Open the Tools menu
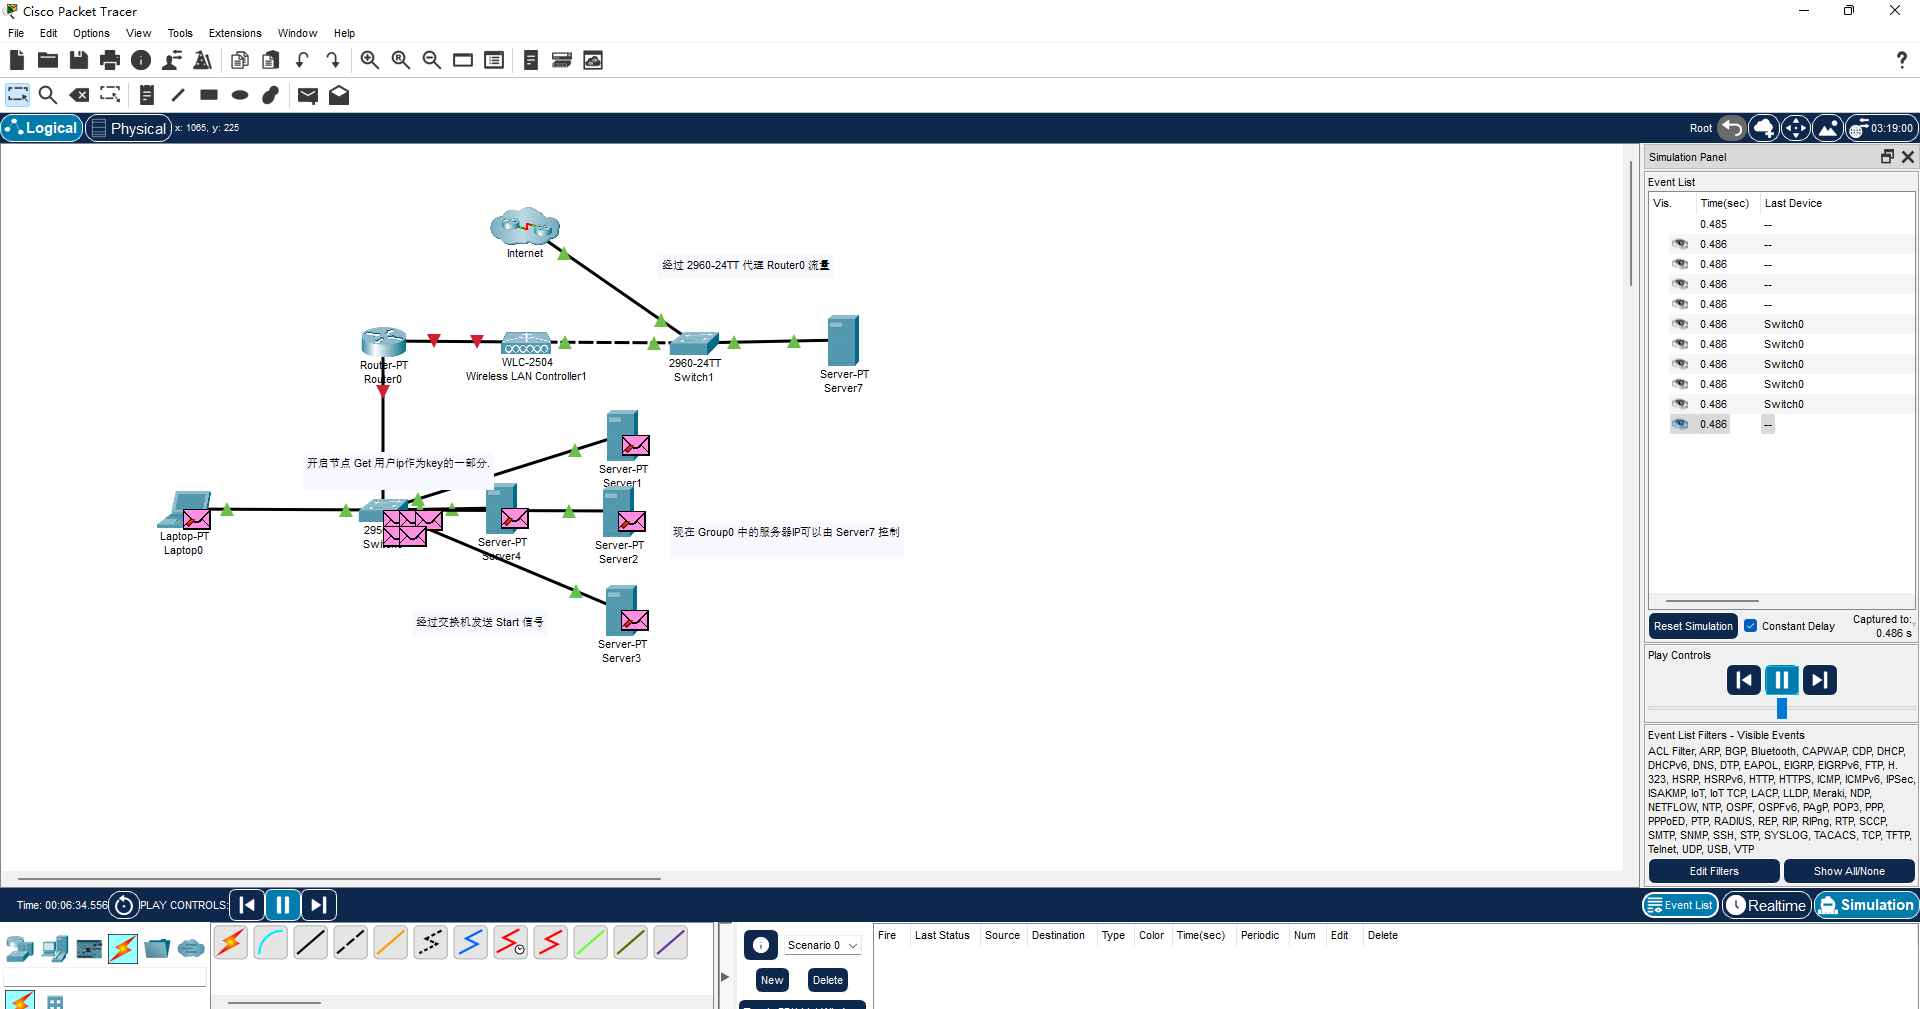The image size is (1920, 1009). [x=180, y=33]
